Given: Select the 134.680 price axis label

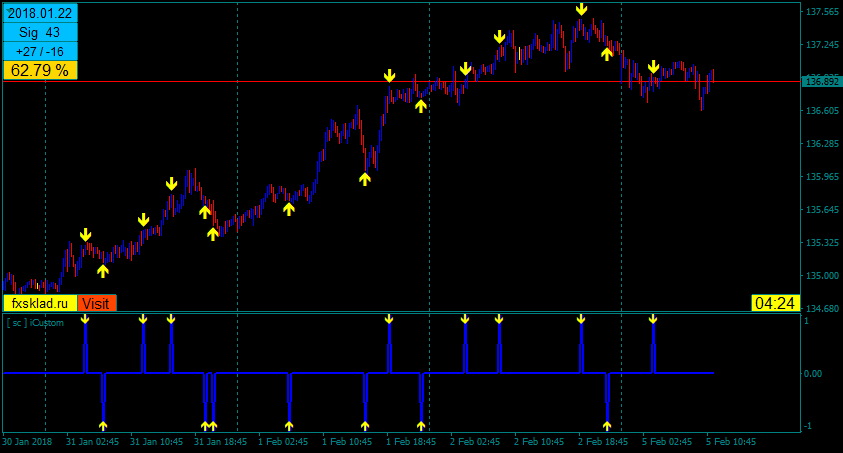Looking at the screenshot, I should click(823, 308).
